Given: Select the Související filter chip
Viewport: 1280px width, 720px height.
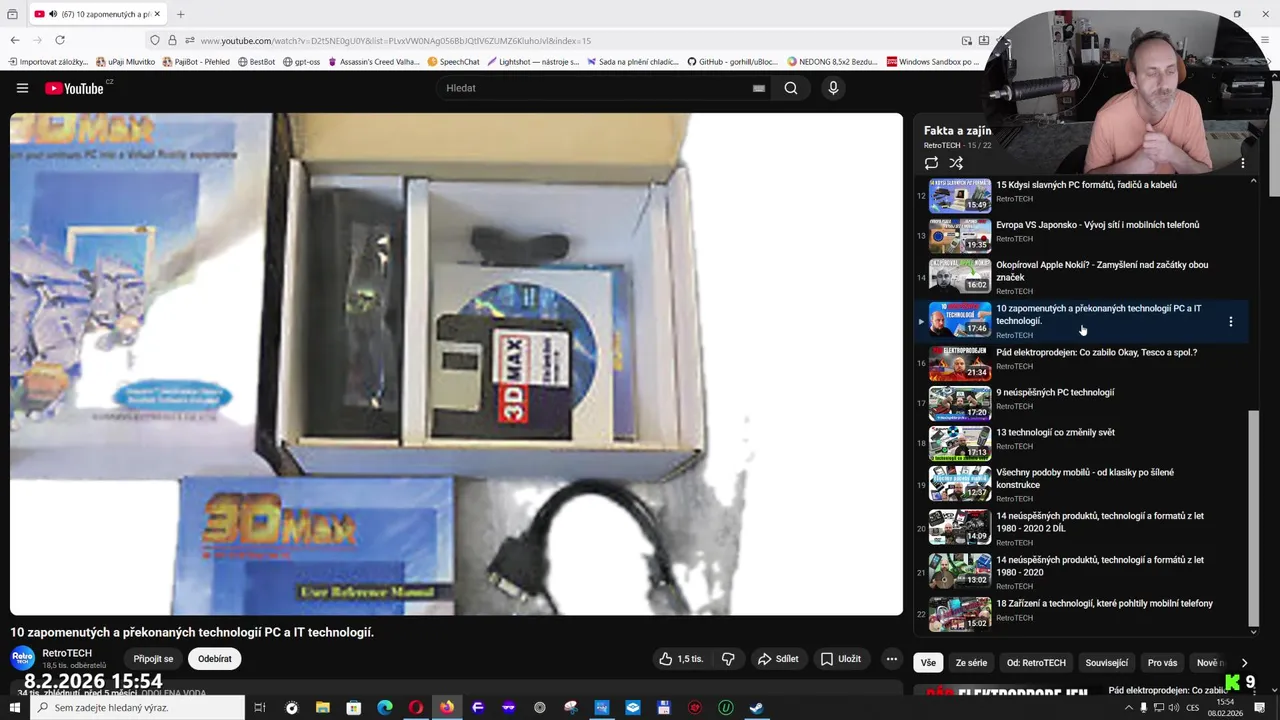Looking at the screenshot, I should (1107, 663).
